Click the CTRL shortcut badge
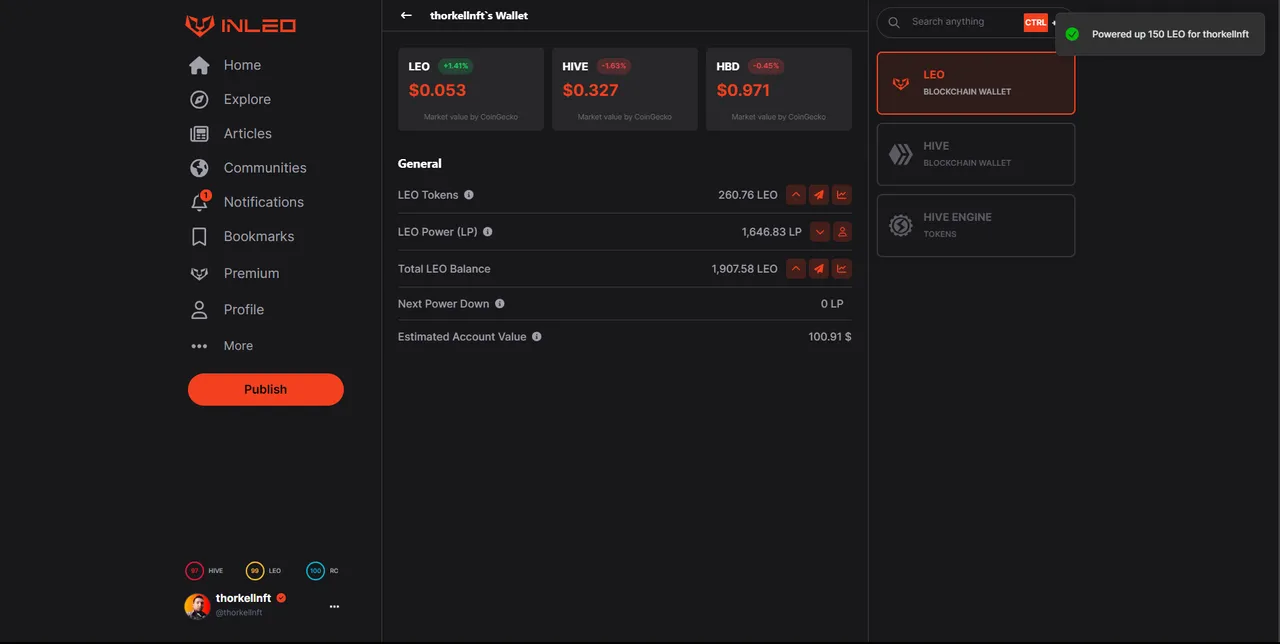The width and height of the screenshot is (1280, 644). click(1035, 22)
